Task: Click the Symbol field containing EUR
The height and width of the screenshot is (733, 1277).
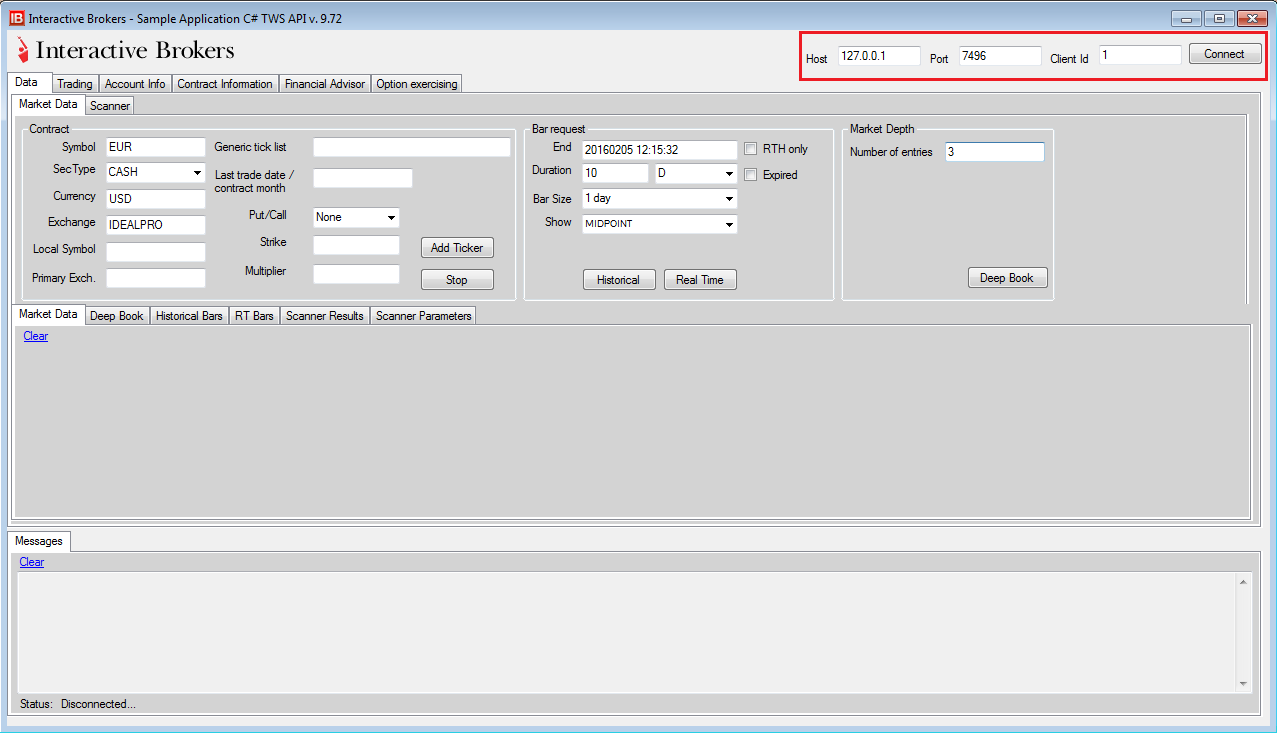Action: point(155,147)
